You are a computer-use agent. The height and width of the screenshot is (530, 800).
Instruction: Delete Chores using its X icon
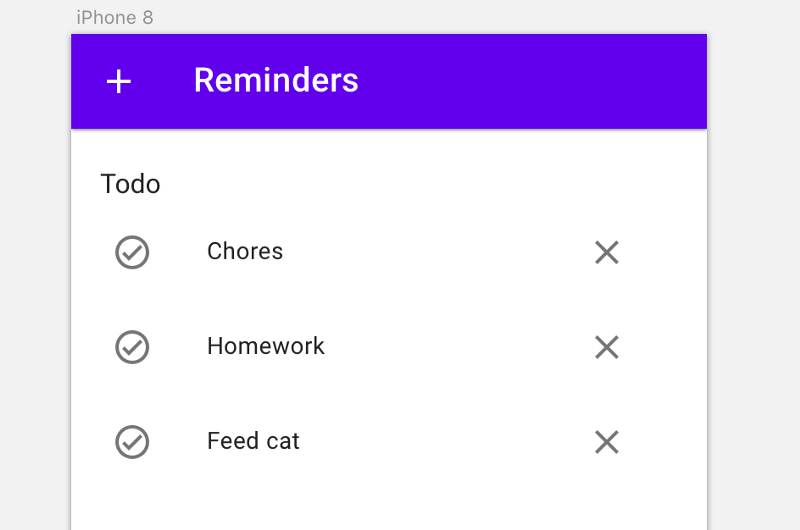(607, 252)
